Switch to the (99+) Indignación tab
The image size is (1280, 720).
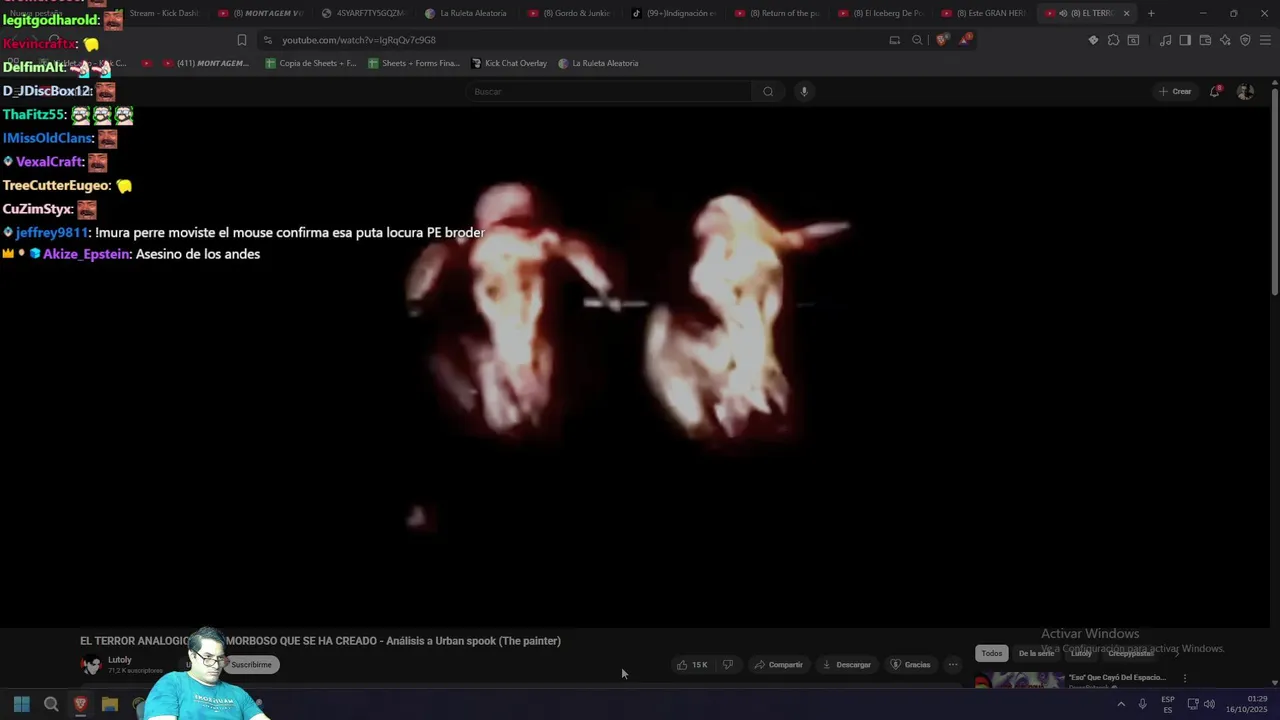(673, 13)
